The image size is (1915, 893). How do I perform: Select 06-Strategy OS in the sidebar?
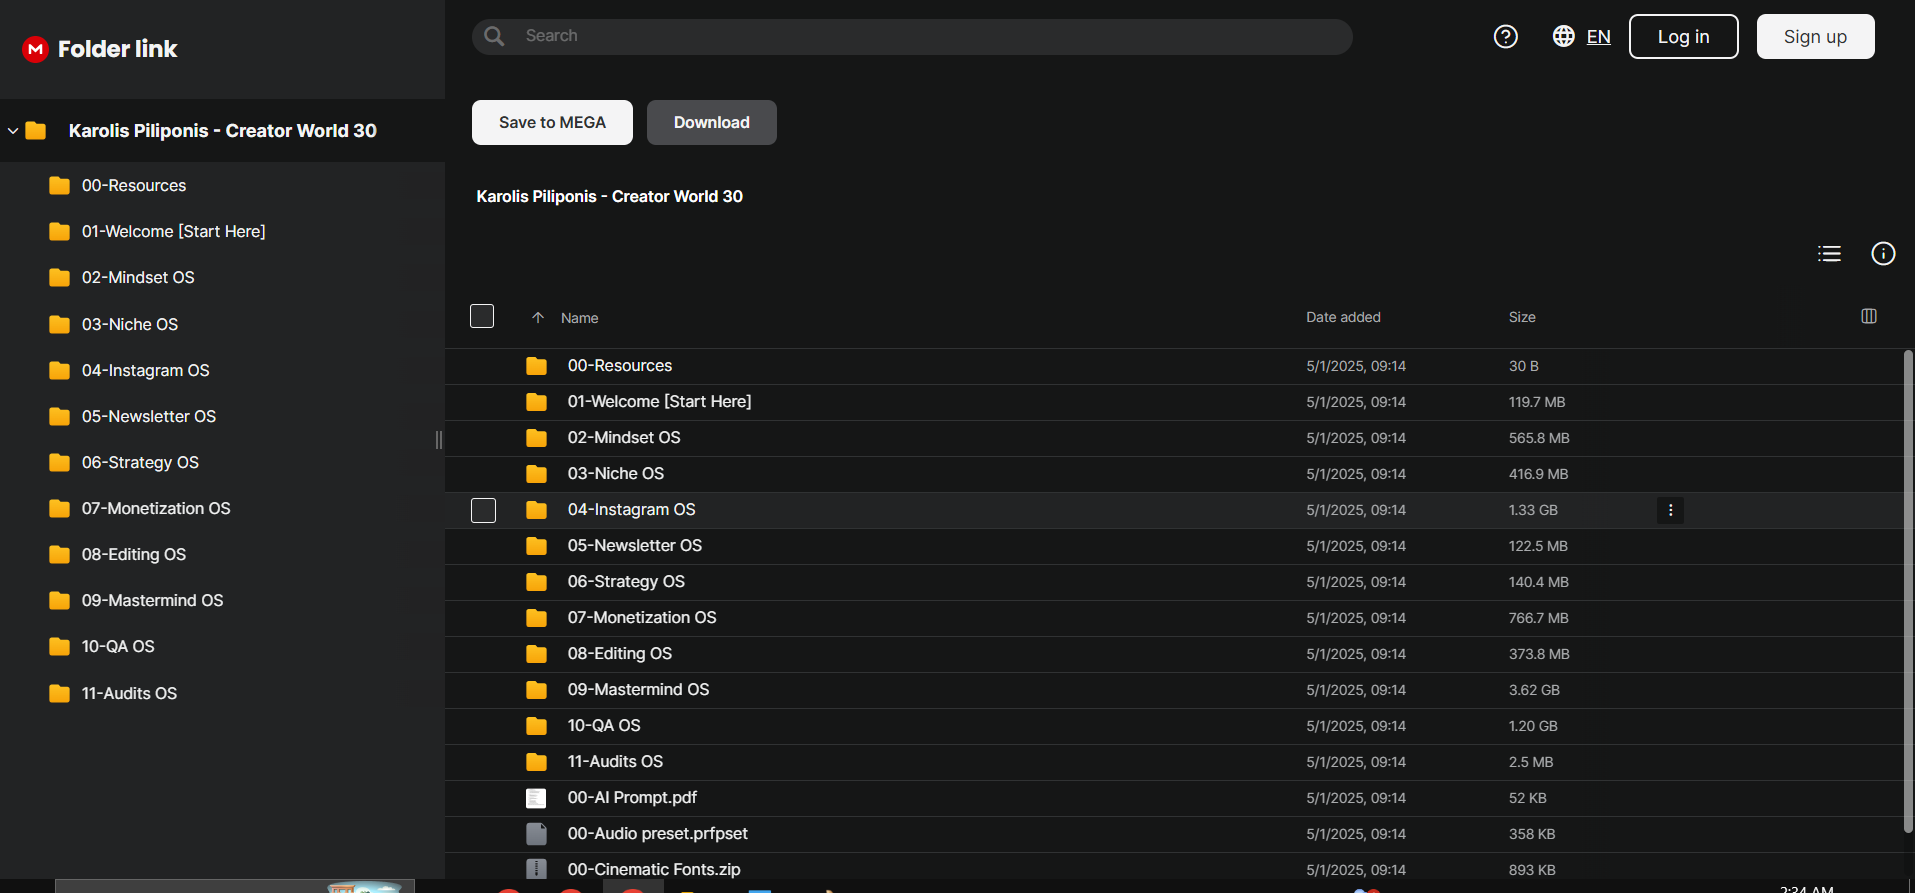140,463
